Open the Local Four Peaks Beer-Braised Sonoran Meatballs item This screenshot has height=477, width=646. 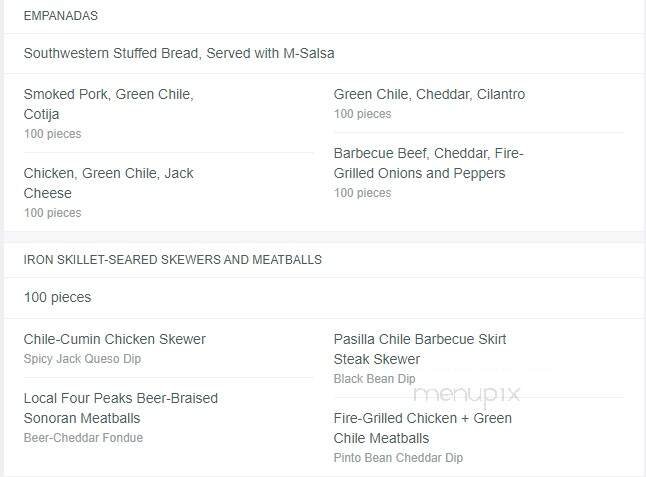pyautogui.click(x=120, y=408)
